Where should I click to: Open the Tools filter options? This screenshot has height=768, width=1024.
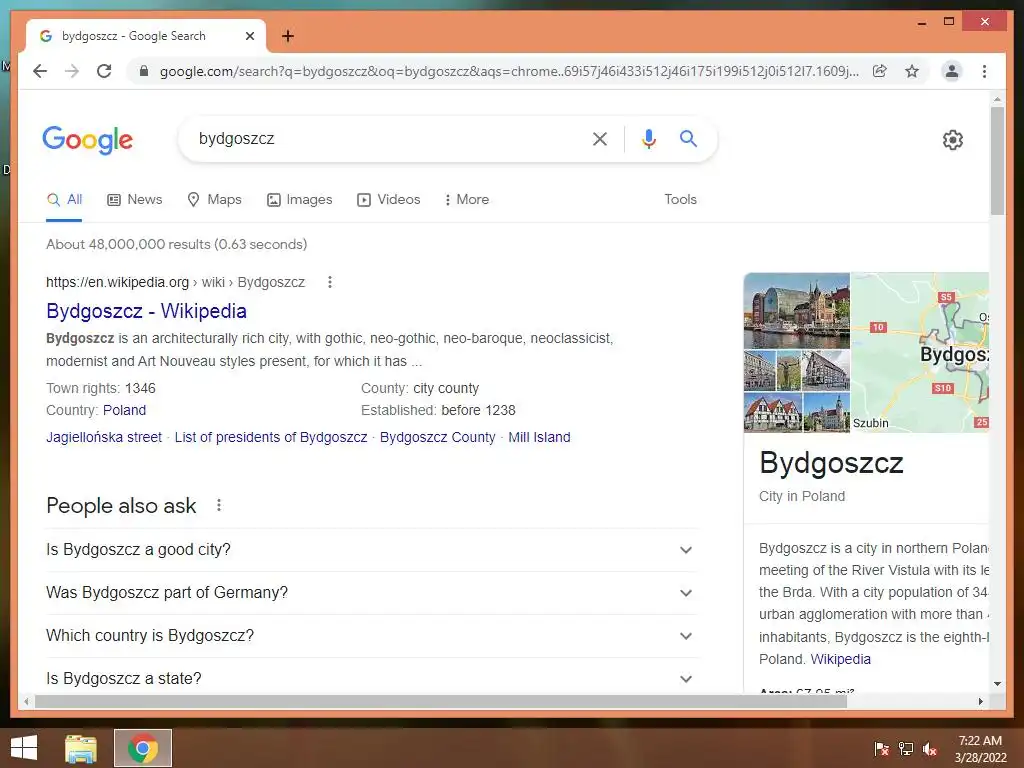(x=680, y=200)
